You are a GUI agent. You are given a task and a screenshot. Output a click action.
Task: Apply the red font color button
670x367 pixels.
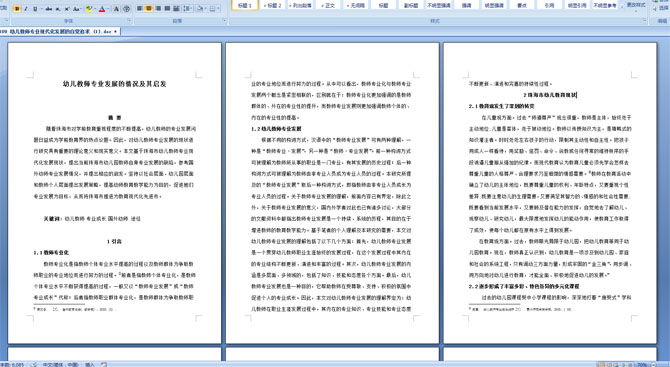coord(102,9)
